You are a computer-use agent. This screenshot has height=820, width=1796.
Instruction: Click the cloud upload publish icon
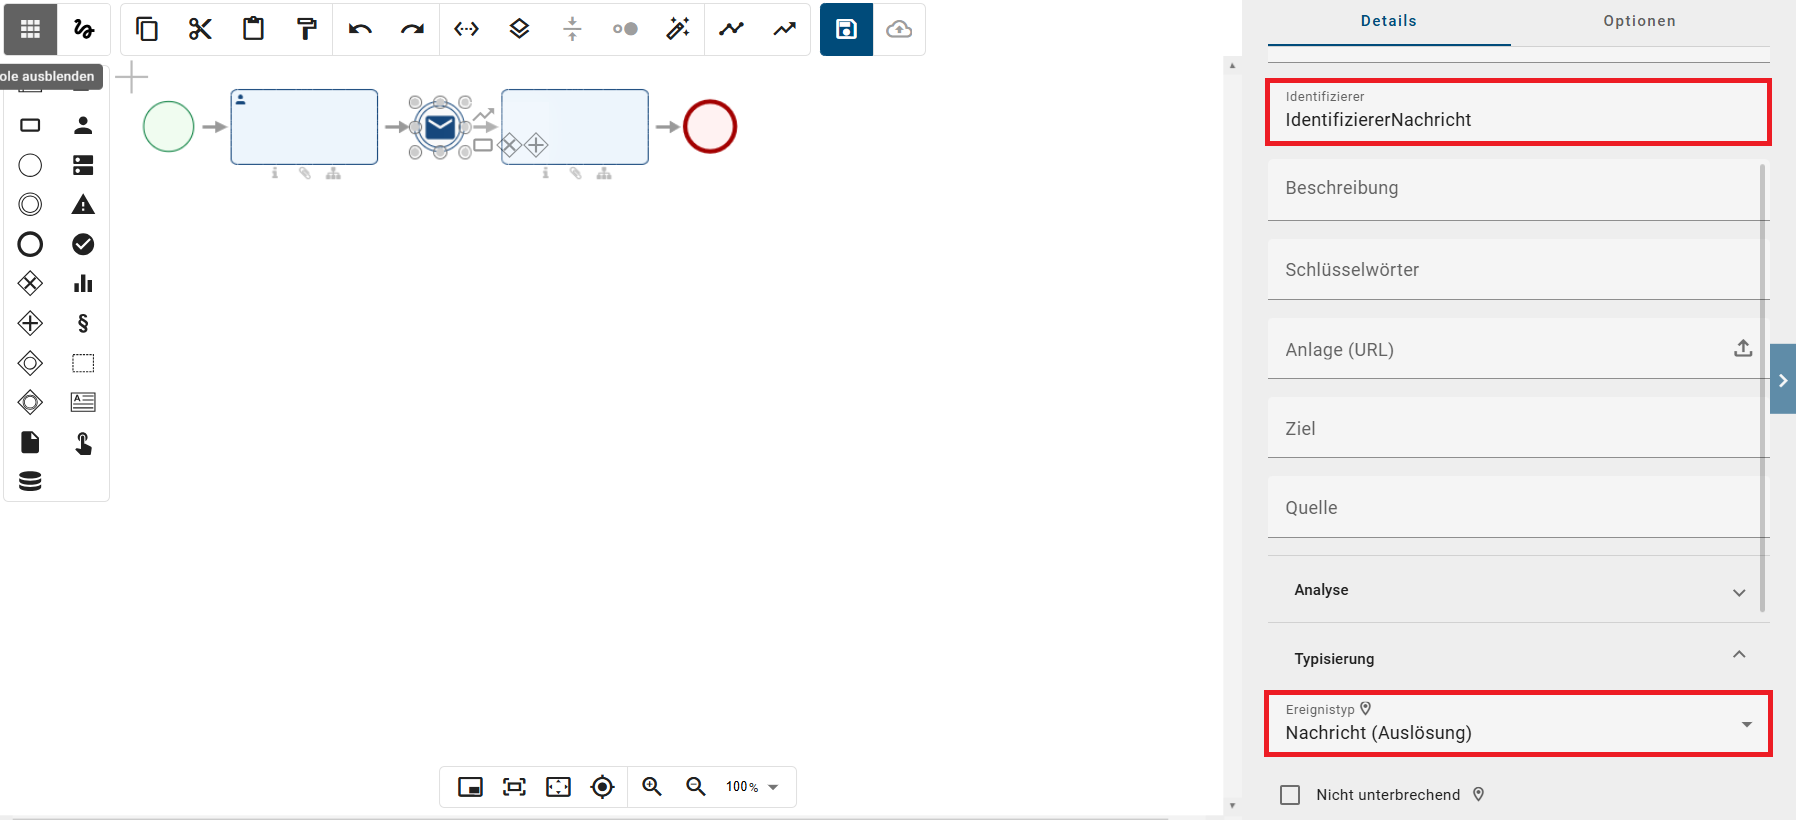click(x=899, y=29)
